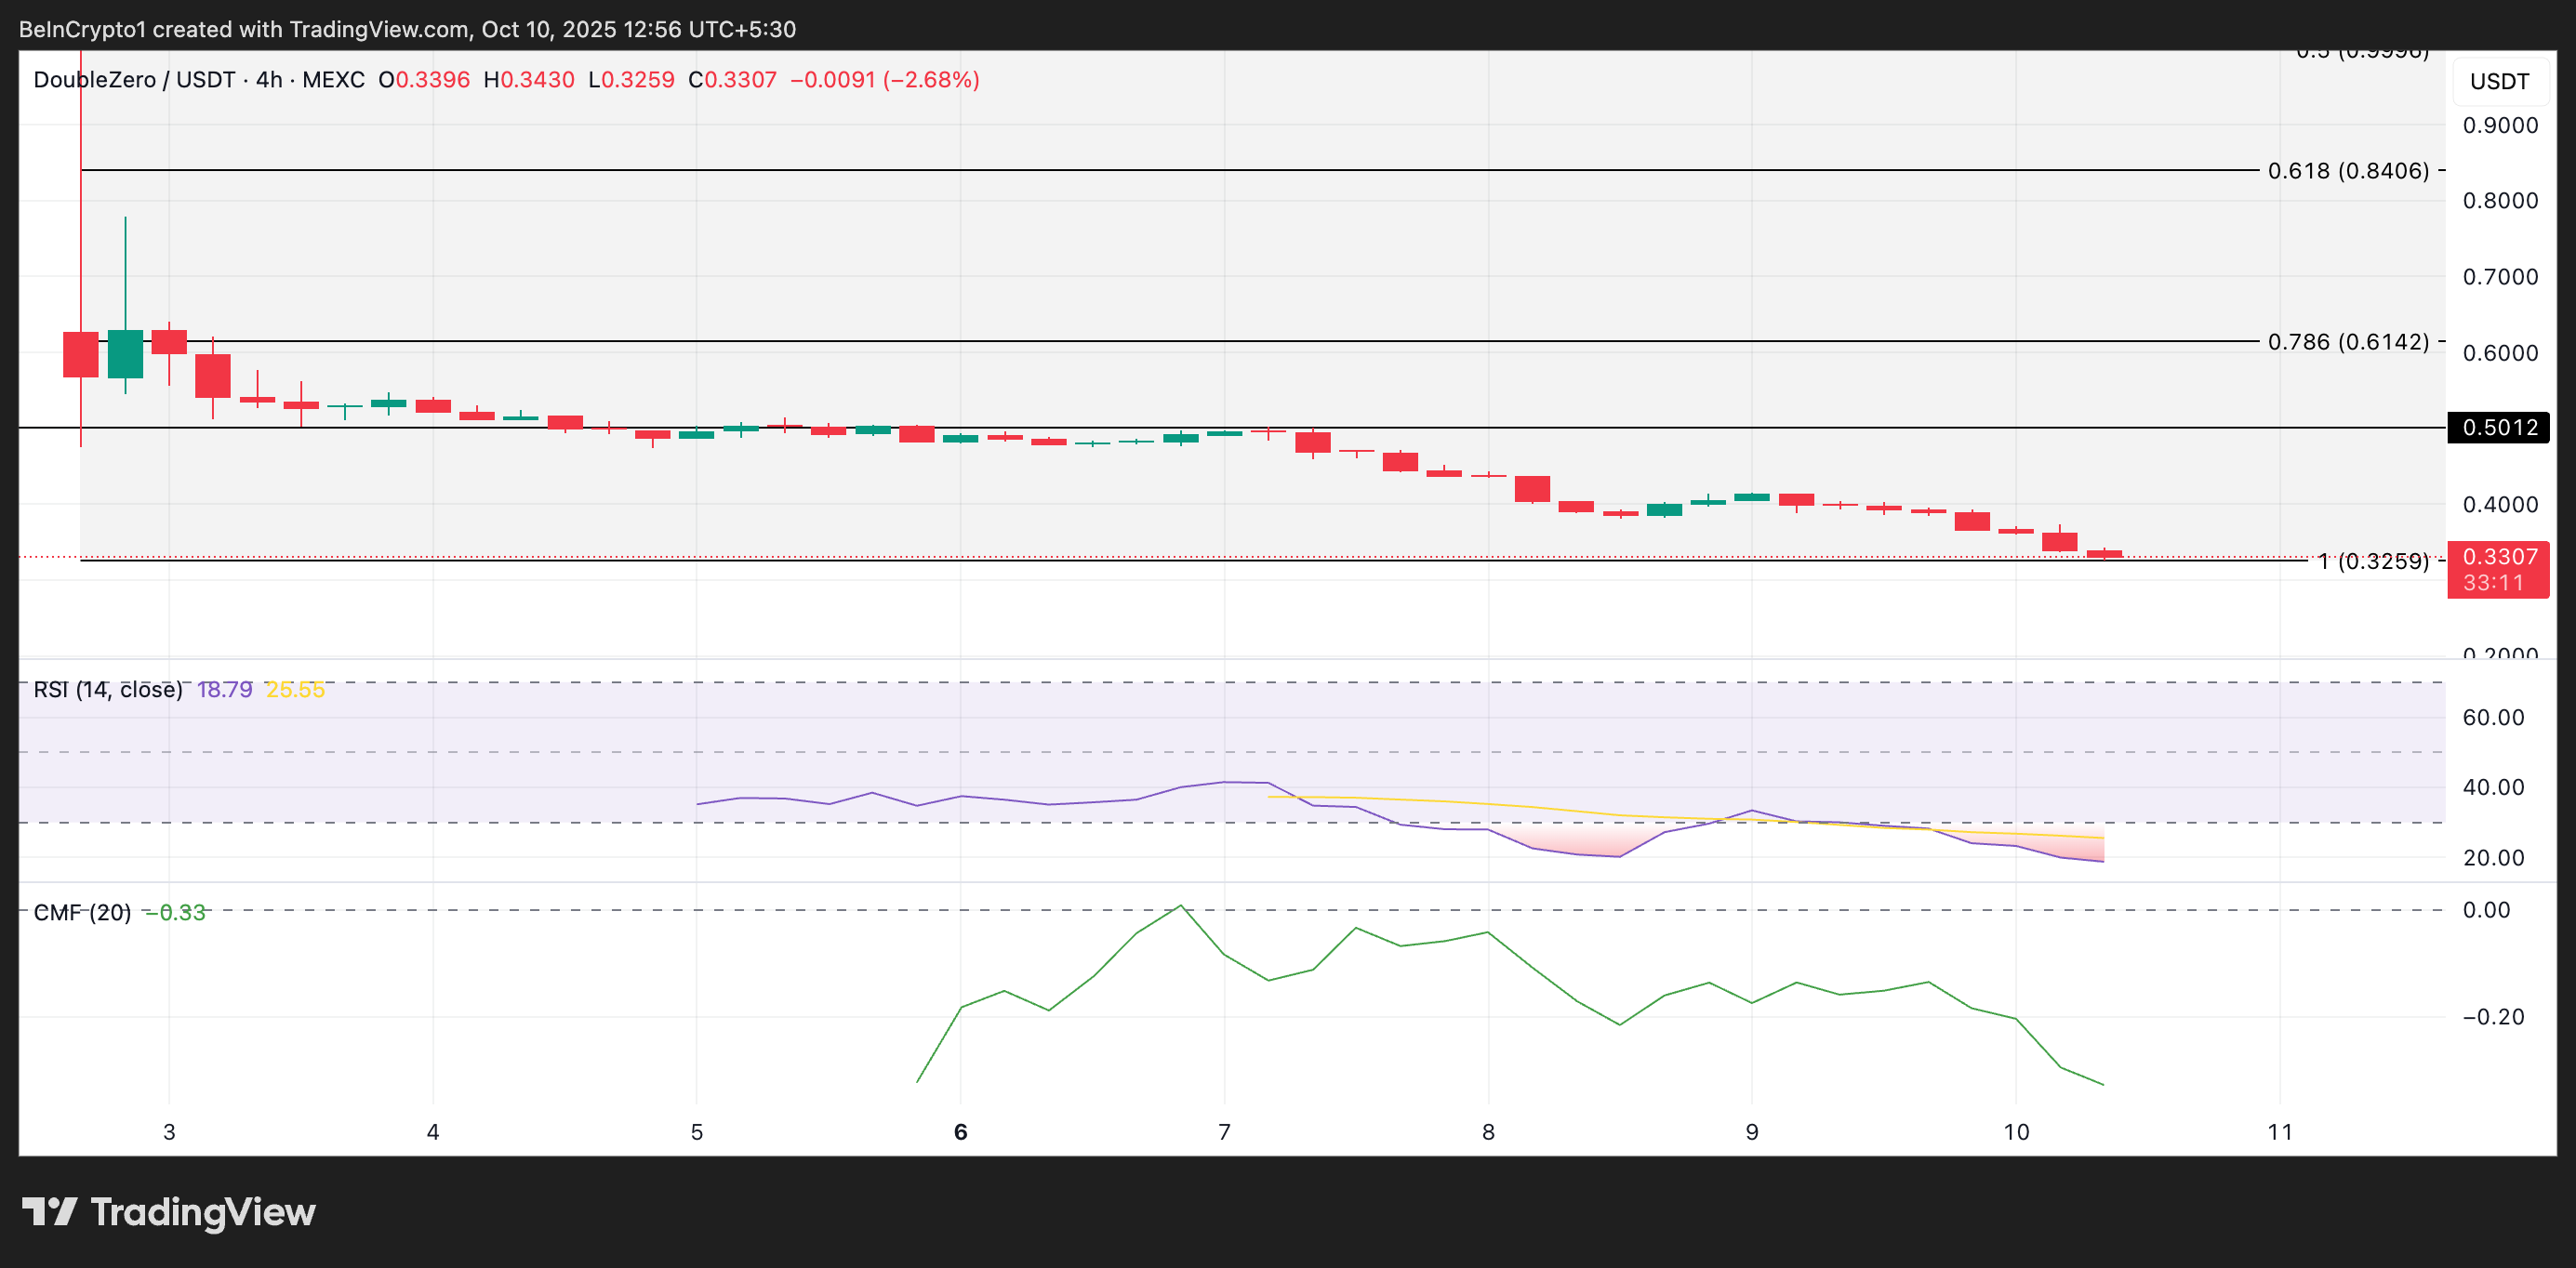Viewport: 2576px width, 1268px height.
Task: Click the CMF value −0.33 readout
Action: 175,913
